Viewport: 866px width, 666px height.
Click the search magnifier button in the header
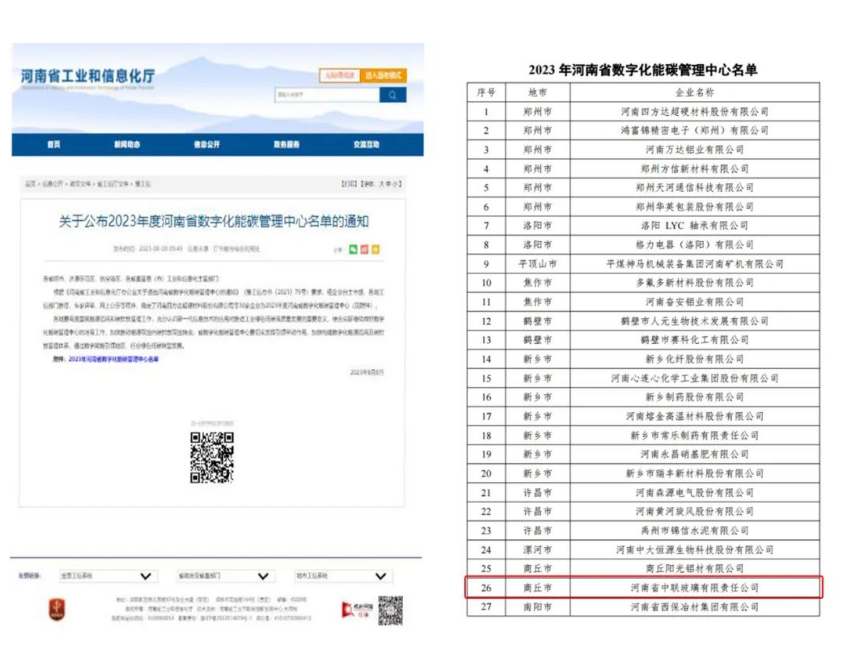point(393,95)
